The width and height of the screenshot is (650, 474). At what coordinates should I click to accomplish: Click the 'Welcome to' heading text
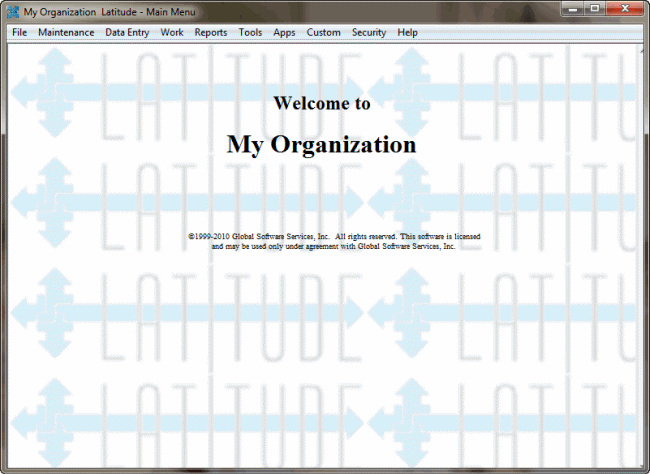321,103
